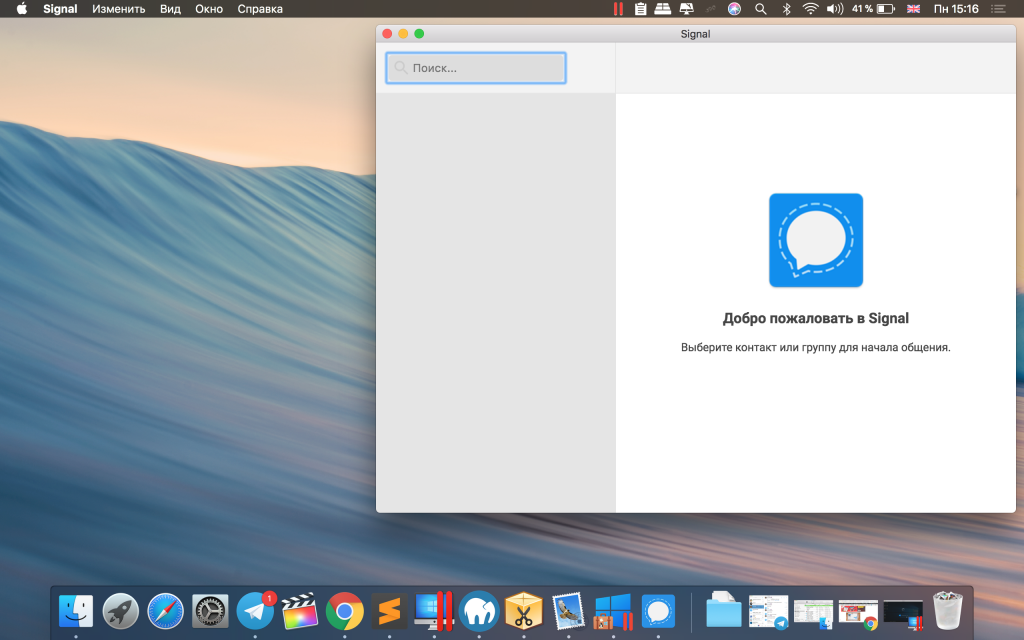The width and height of the screenshot is (1024, 640).
Task: Click the Поиск search field in Signal
Action: click(475, 68)
